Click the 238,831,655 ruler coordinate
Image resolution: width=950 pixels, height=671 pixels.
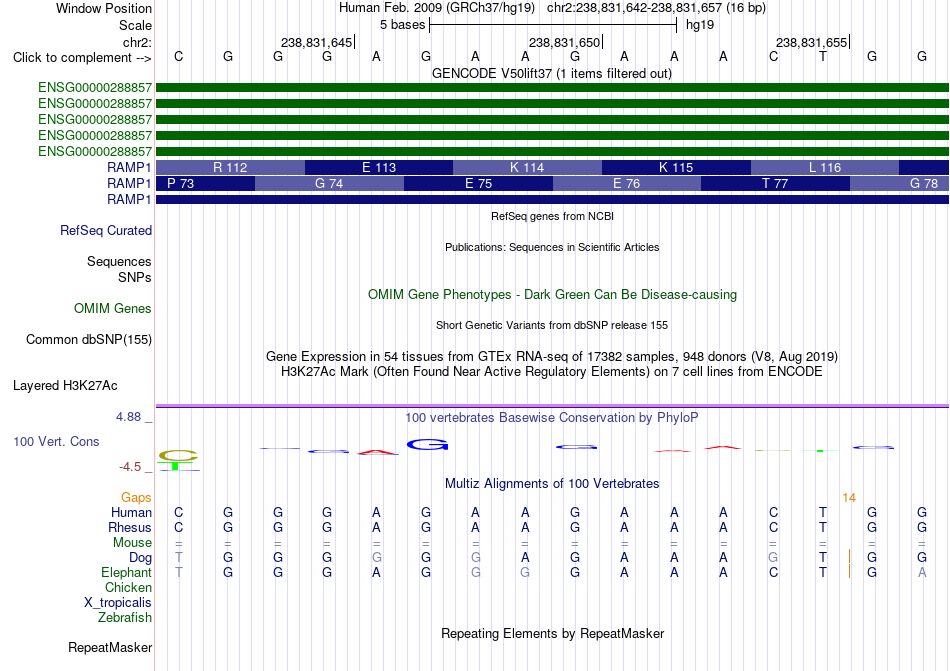click(x=811, y=42)
